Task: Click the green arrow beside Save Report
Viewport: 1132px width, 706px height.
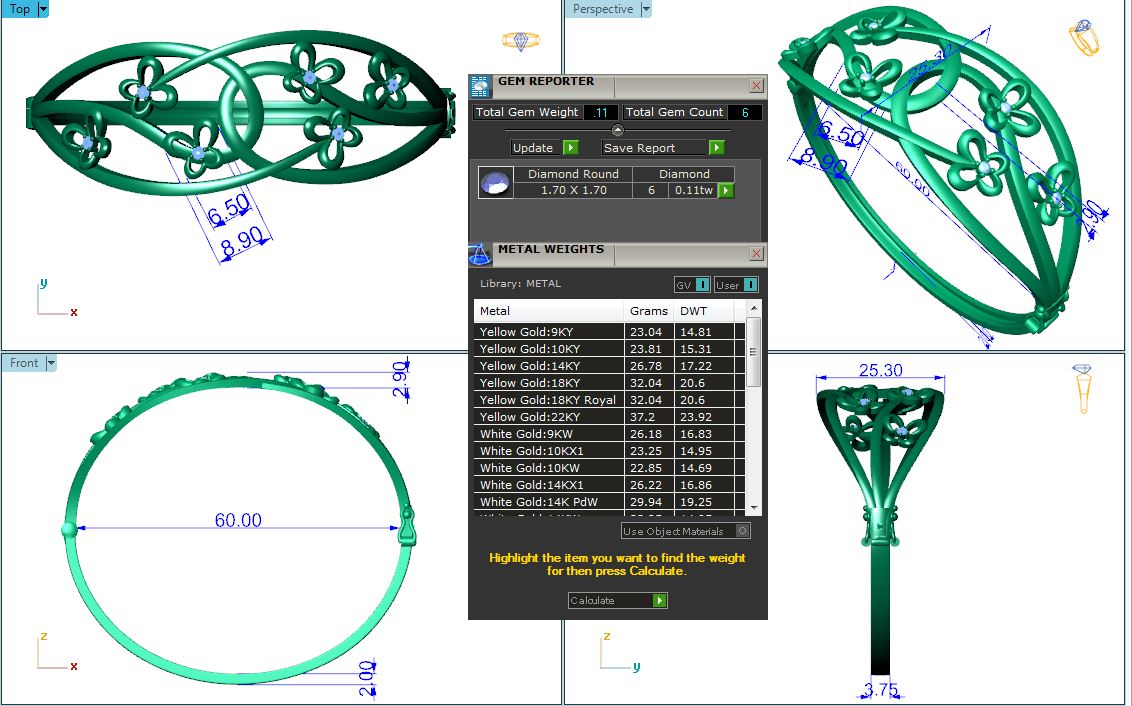Action: (716, 148)
